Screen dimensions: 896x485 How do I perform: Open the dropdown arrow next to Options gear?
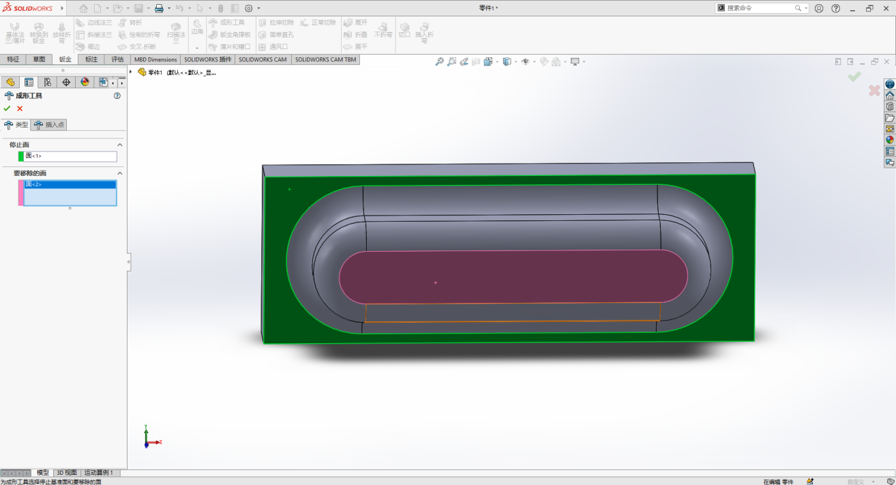259,9
